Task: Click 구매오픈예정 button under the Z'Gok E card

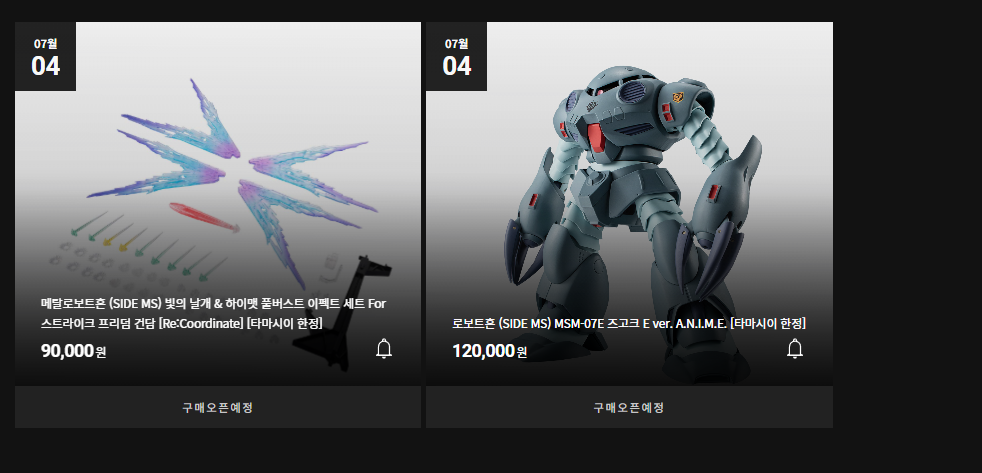Action: tap(629, 407)
